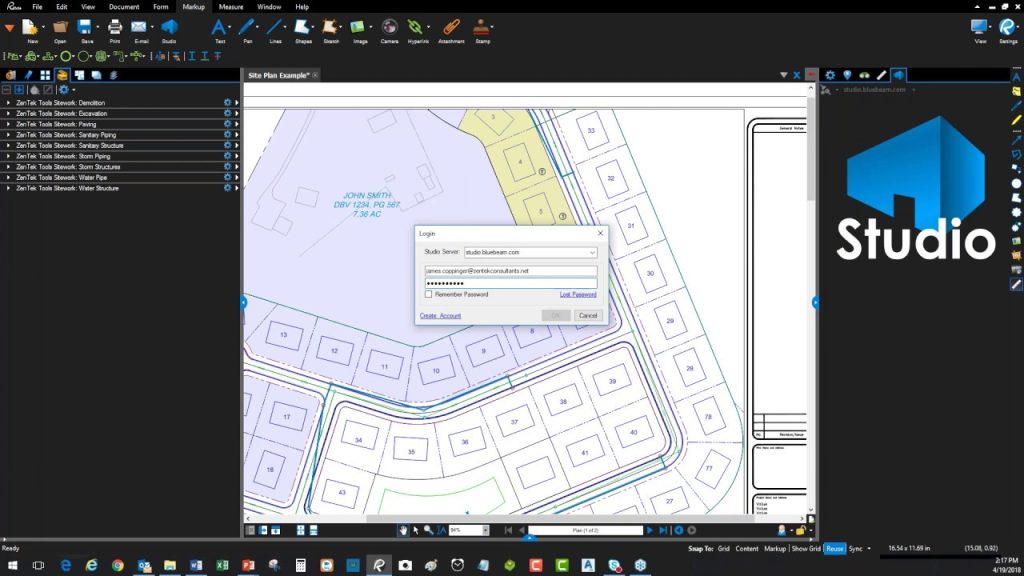Open the Markup menu
The width and height of the screenshot is (1024, 576).
[193, 7]
